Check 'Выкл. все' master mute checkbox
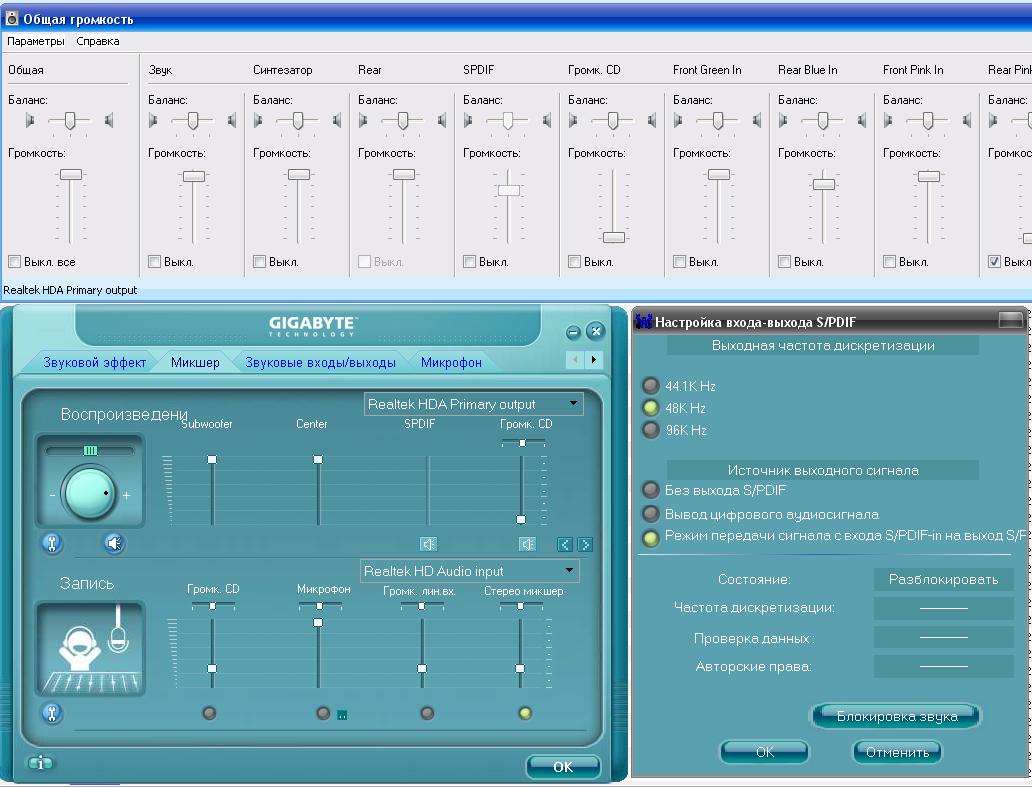Screen dimensions: 1032x787 point(15,262)
